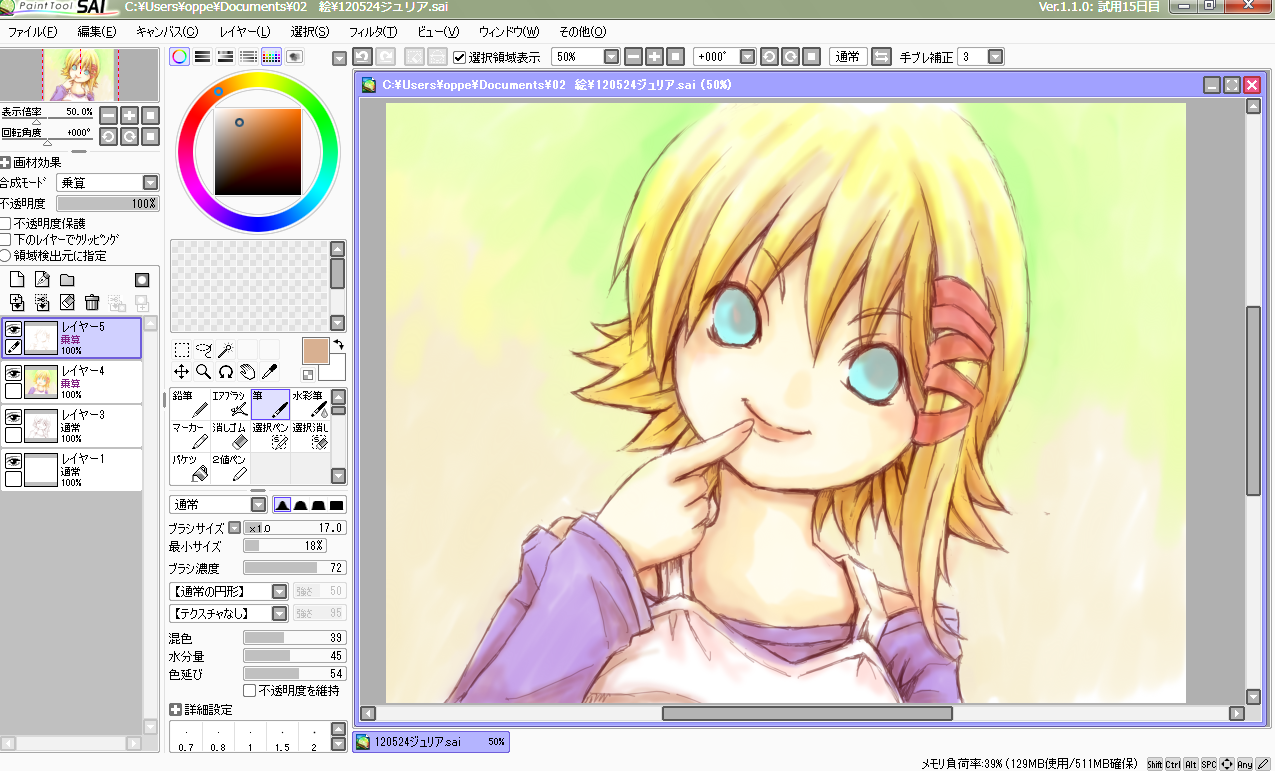This screenshot has width=1275, height=771.
Task: Open the レイヤー menu in menu bar
Action: 244,32
